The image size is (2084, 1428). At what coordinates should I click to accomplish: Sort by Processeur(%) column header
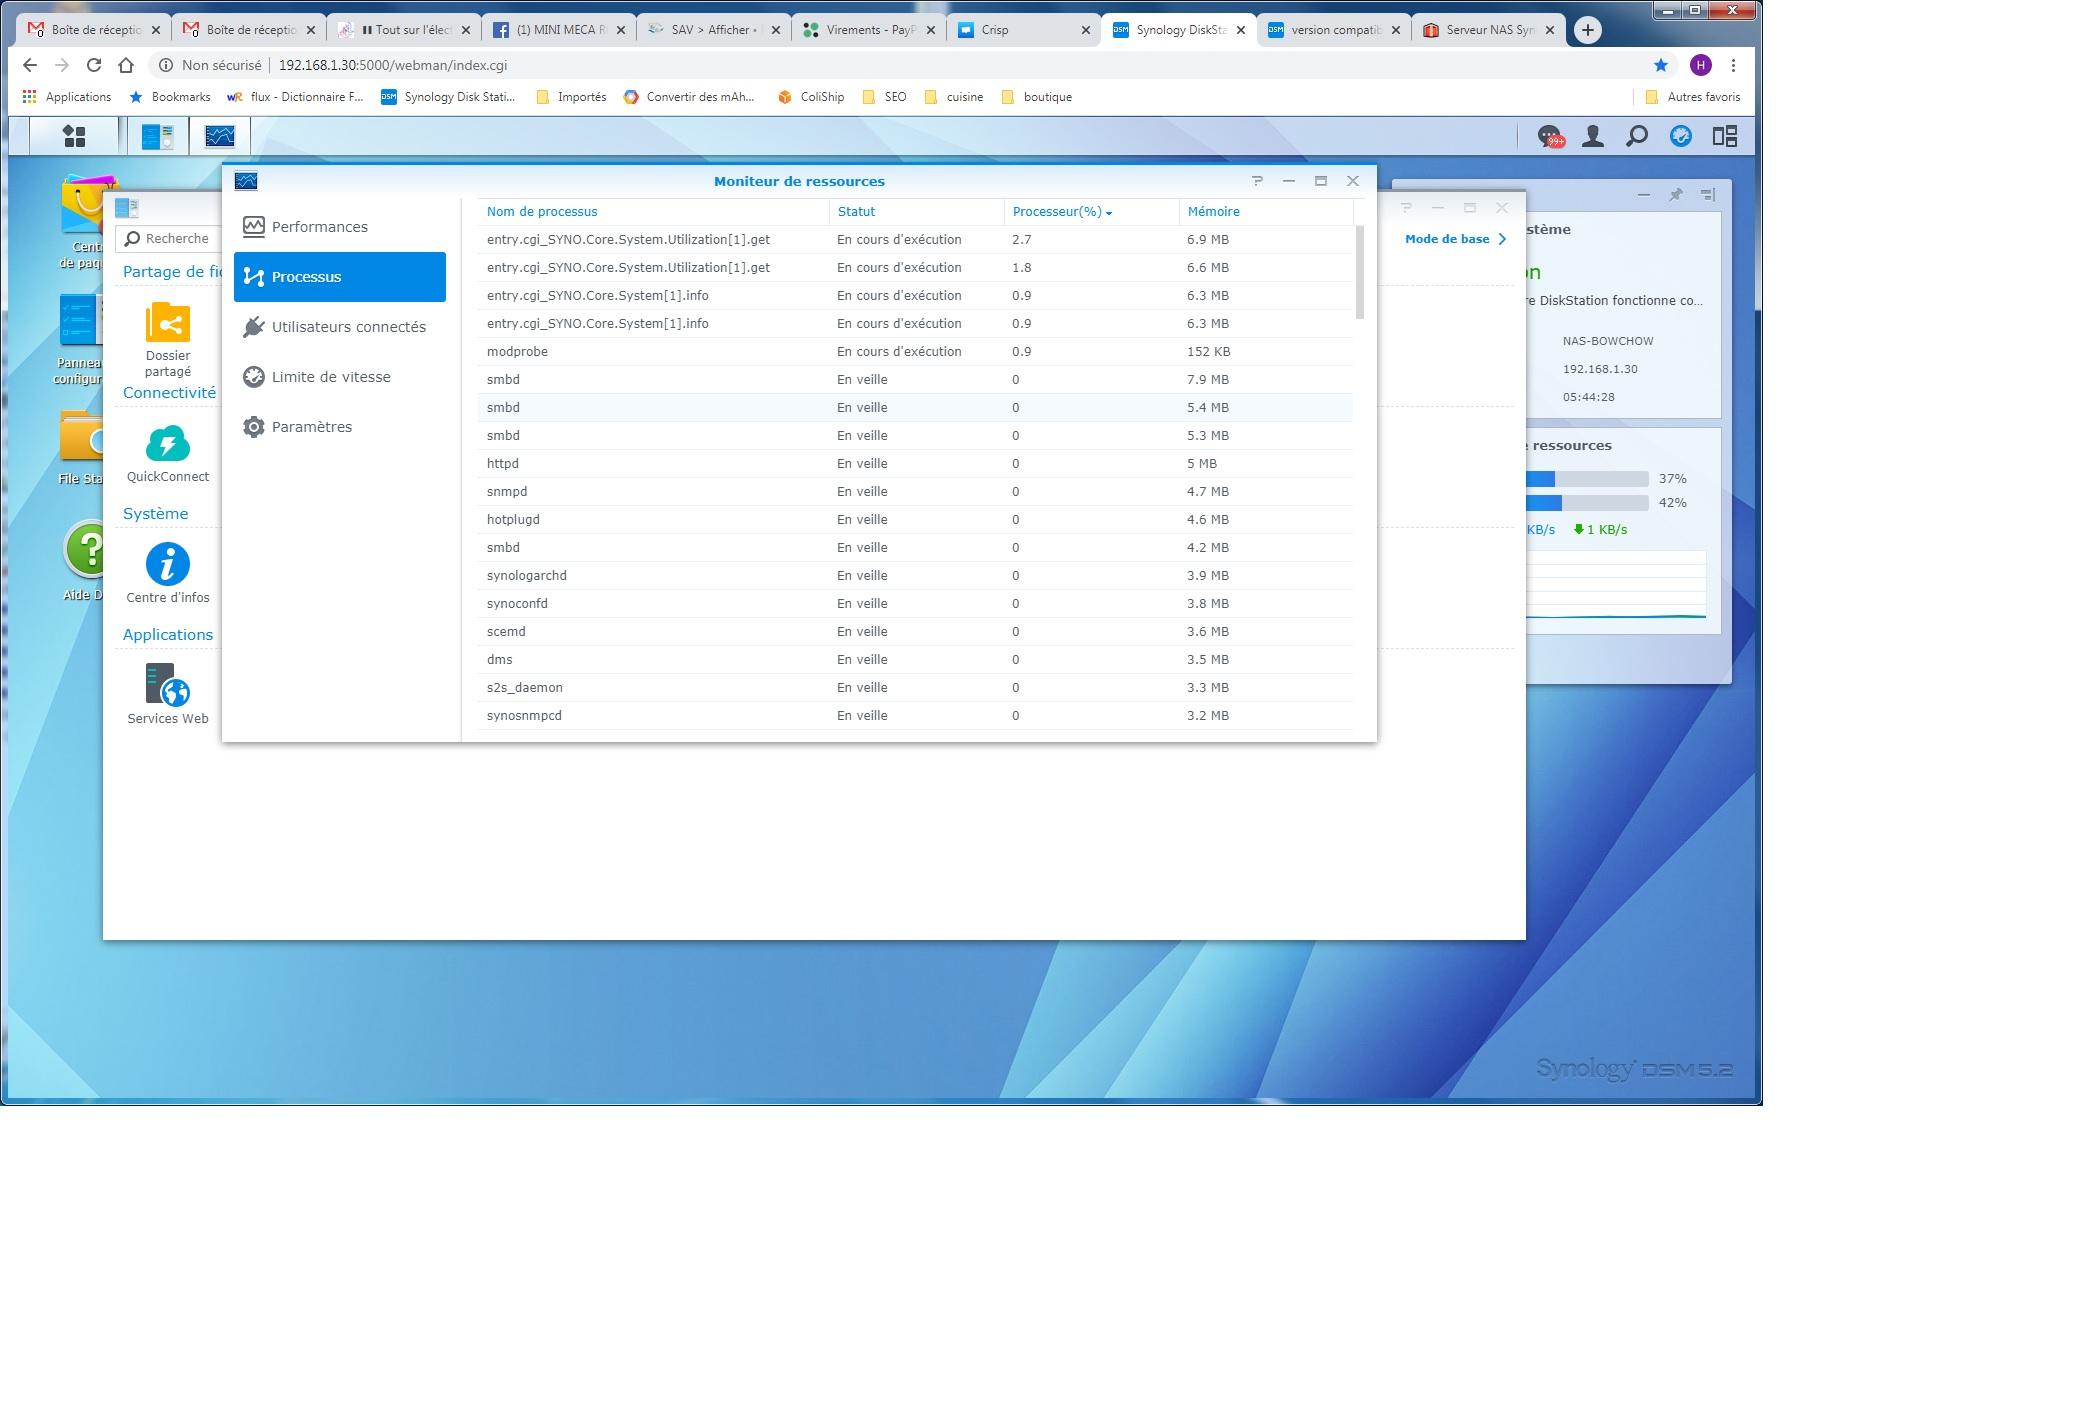click(x=1057, y=212)
